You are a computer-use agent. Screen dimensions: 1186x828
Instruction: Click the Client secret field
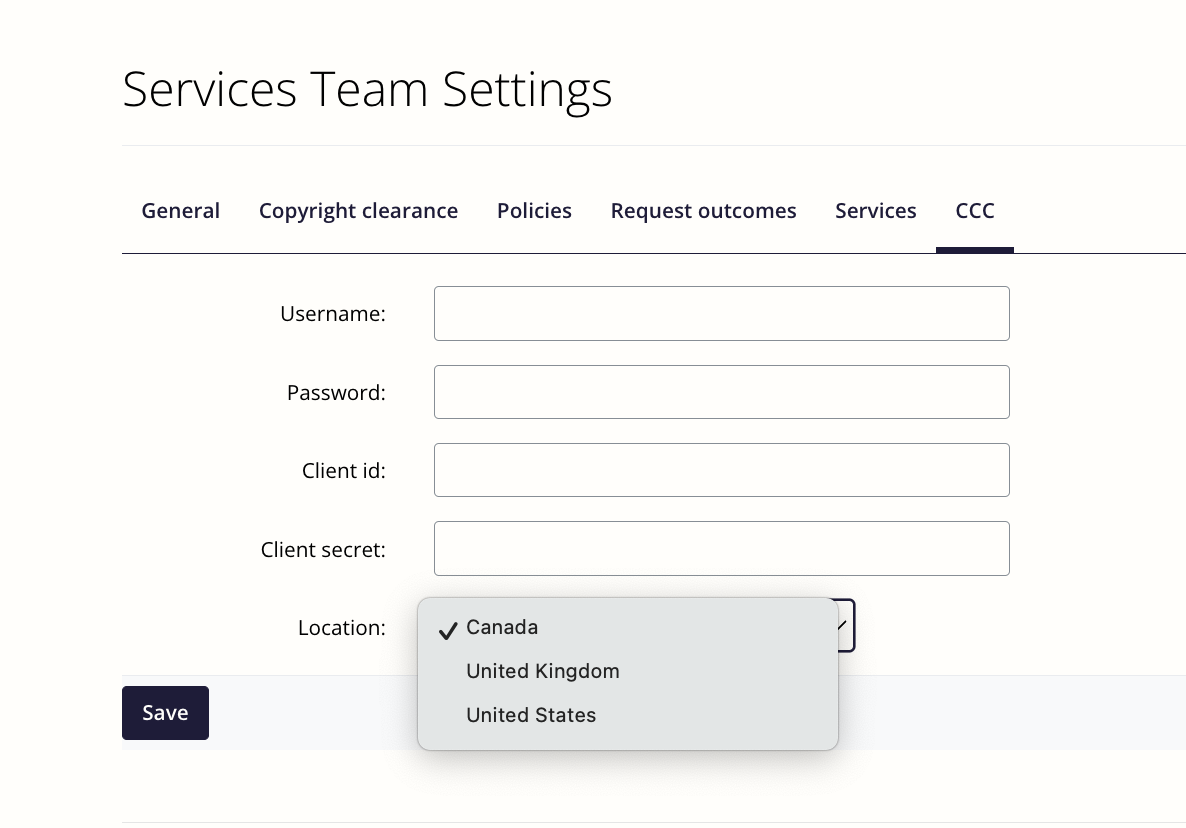(722, 549)
